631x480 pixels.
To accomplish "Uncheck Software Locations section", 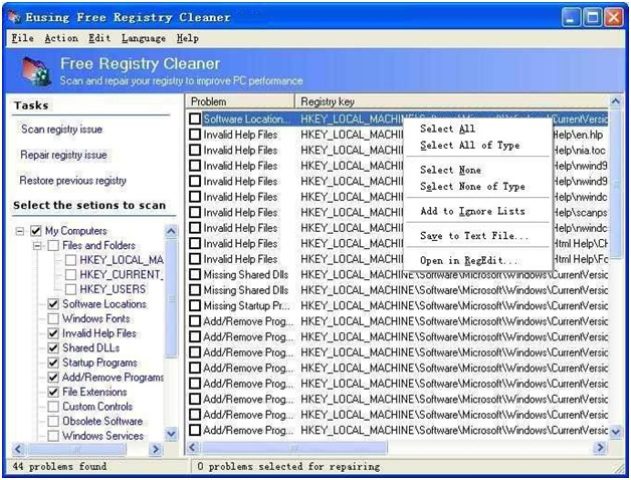I will tap(53, 304).
